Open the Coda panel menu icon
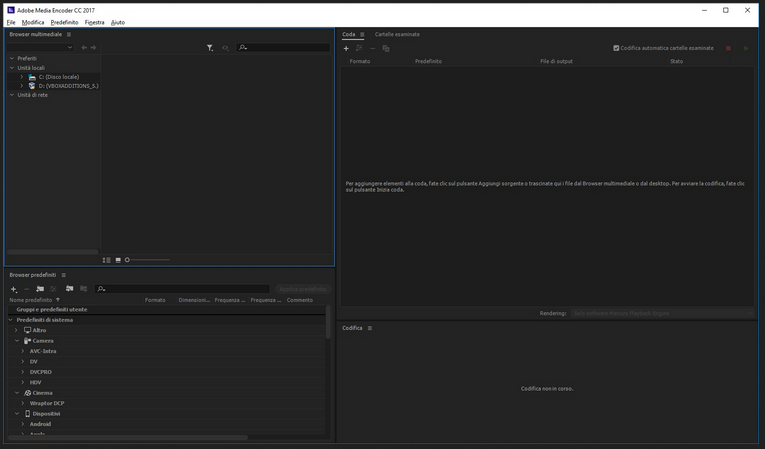 362,35
